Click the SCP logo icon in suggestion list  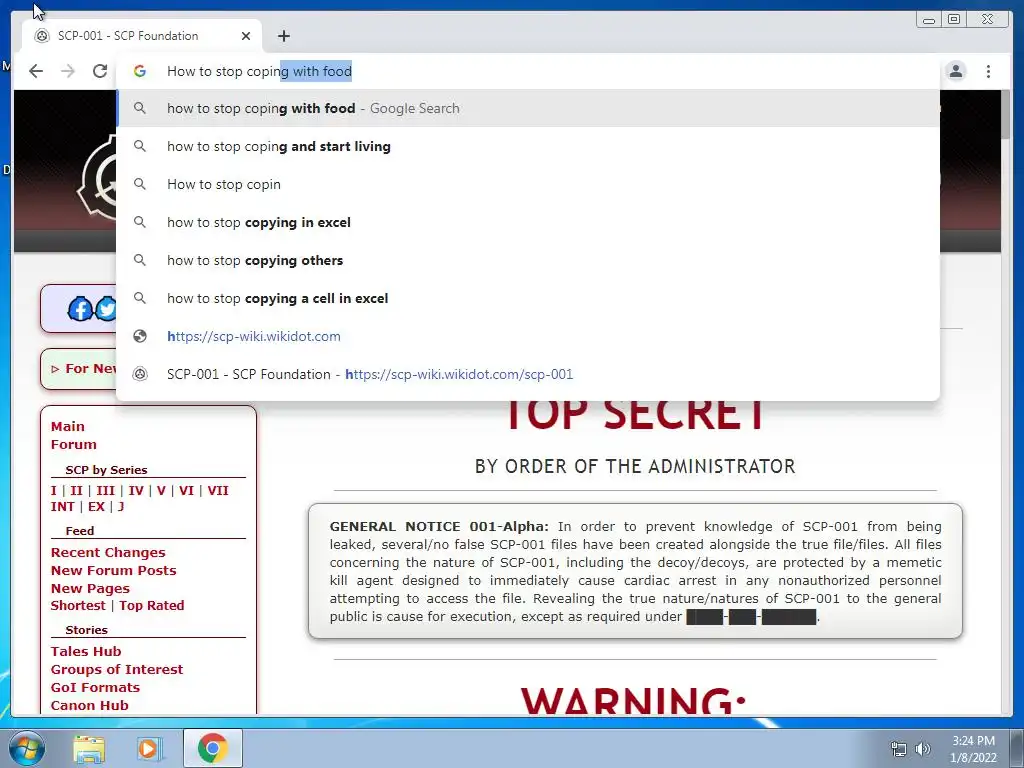coord(140,374)
